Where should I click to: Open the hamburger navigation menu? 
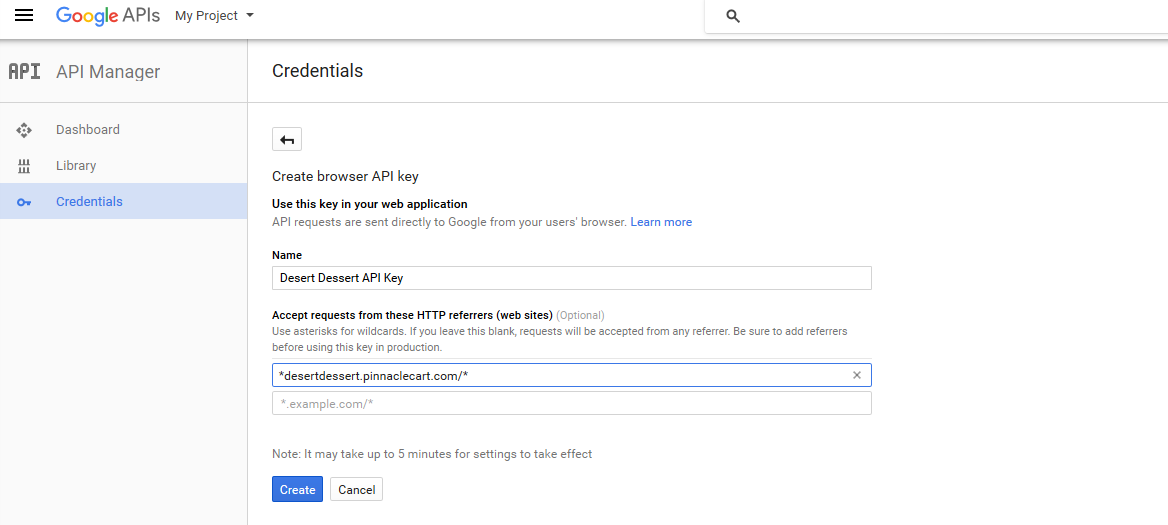[x=24, y=16]
